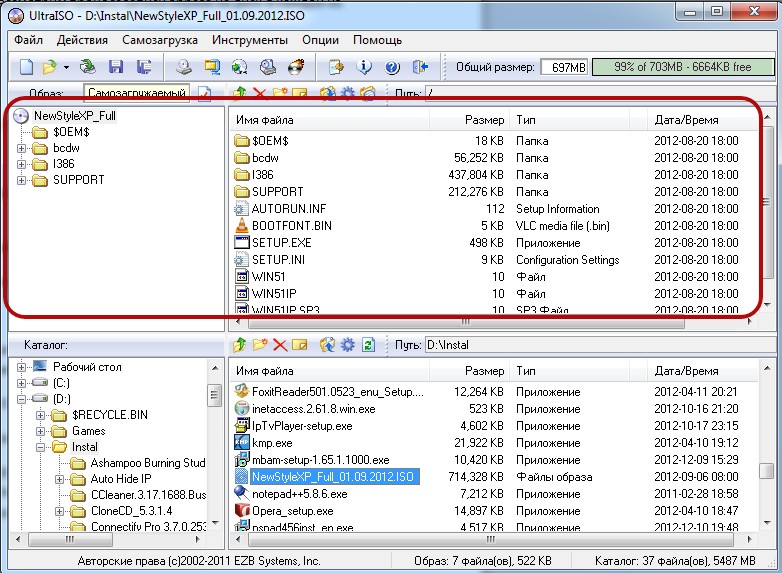Image resolution: width=782 pixels, height=573 pixels.
Task: Open the Инструменты menu
Action: (250, 40)
